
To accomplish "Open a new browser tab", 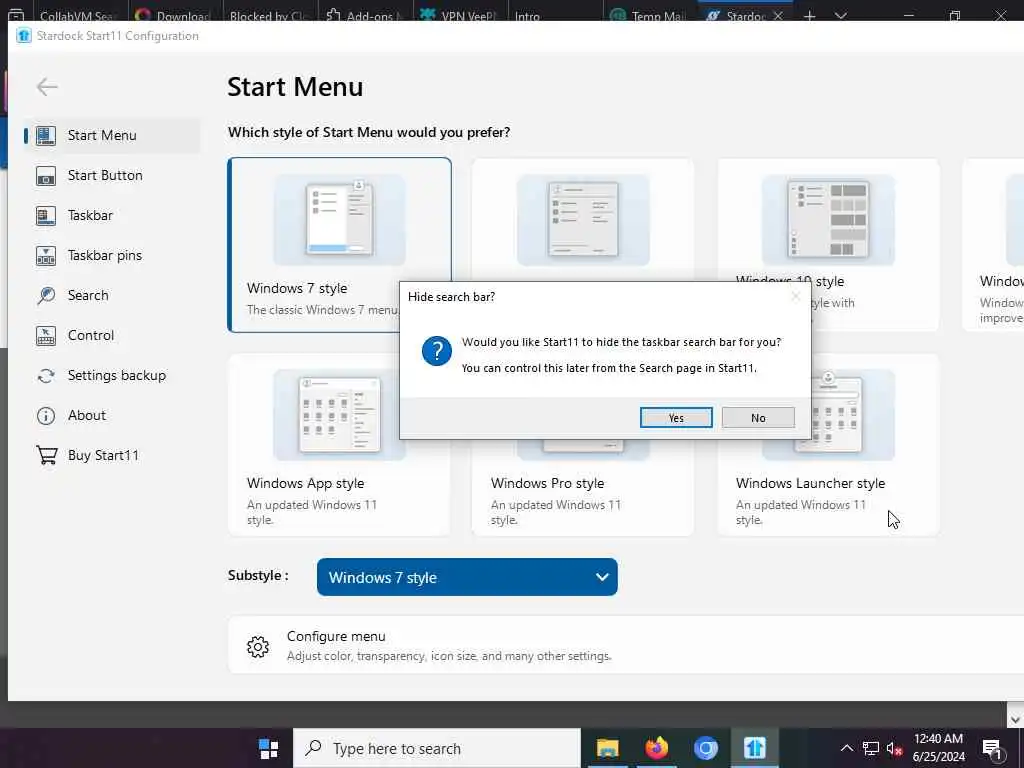I will click(810, 16).
